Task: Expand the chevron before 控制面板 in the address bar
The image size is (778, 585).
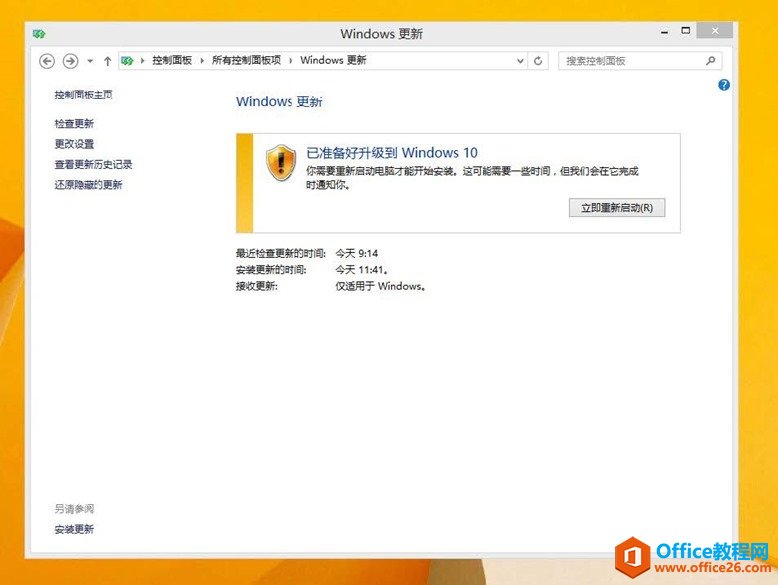Action: [142, 61]
